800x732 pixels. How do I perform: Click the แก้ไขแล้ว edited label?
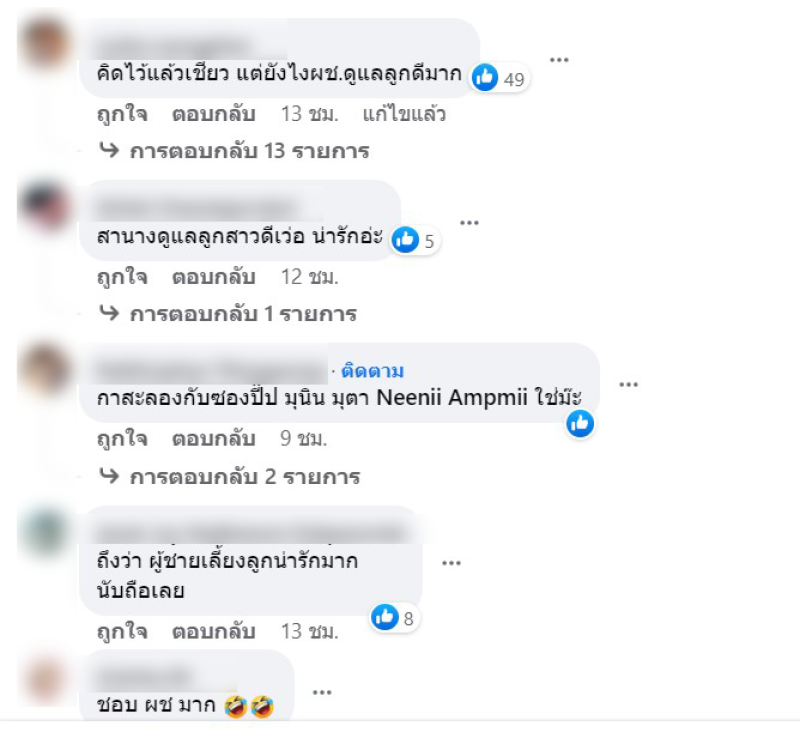click(404, 114)
